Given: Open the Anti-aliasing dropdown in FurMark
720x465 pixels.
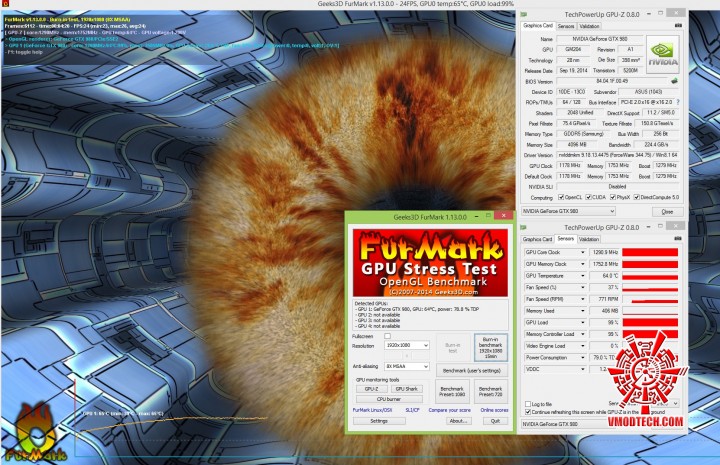Looking at the screenshot, I should tap(406, 366).
